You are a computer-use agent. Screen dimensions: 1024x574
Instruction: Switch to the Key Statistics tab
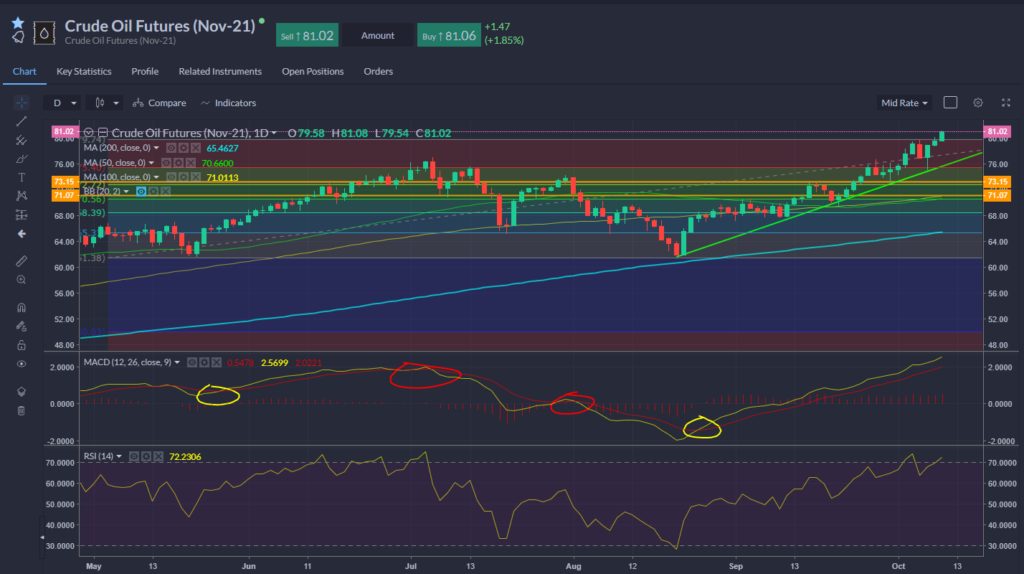tap(84, 72)
